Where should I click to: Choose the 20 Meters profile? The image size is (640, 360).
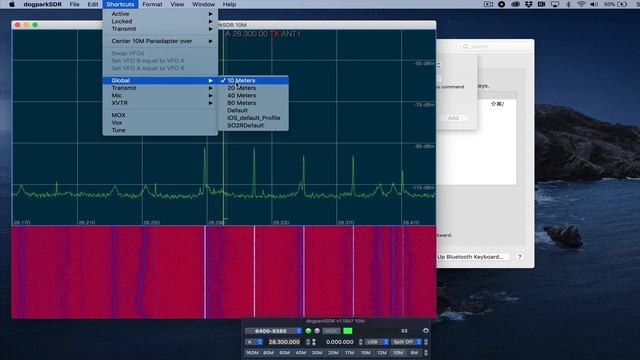click(x=253, y=88)
